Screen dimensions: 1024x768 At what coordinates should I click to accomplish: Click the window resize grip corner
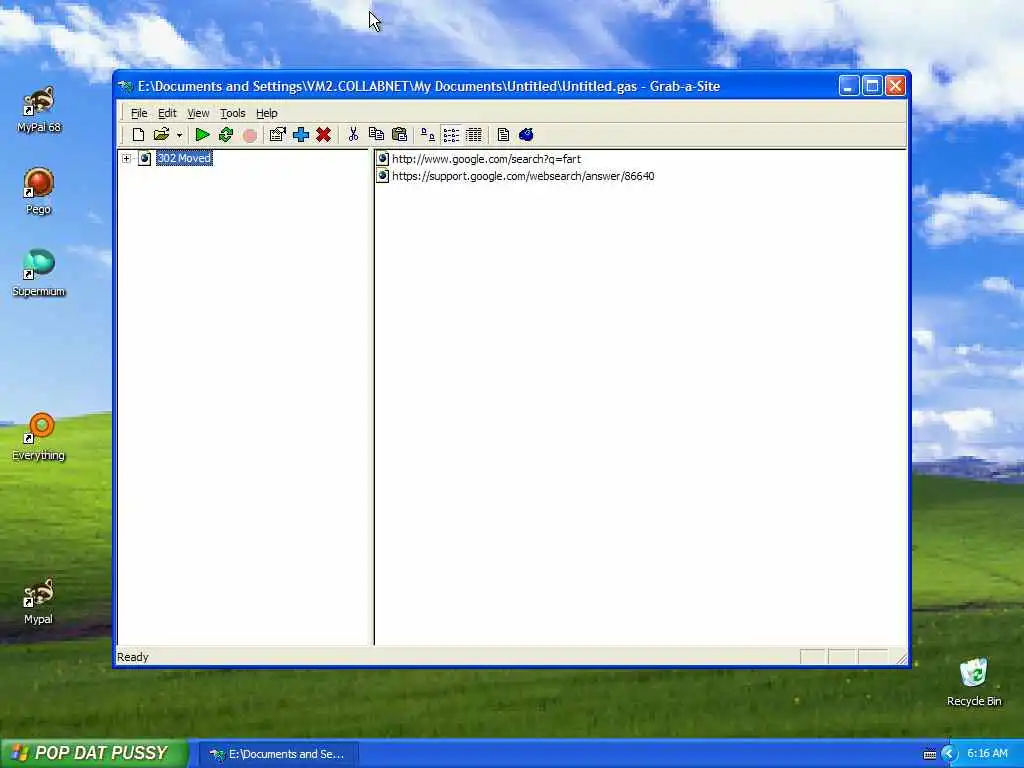[x=901, y=658]
